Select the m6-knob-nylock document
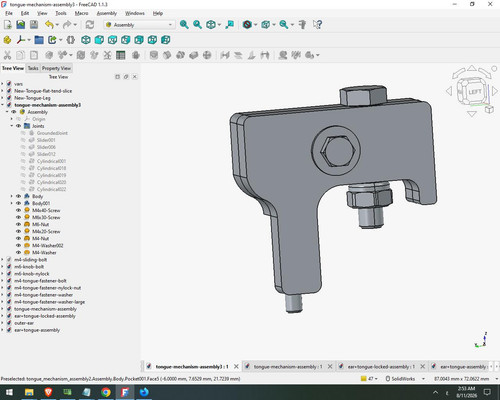Image resolution: width=500 pixels, height=400 pixels. click(32, 274)
